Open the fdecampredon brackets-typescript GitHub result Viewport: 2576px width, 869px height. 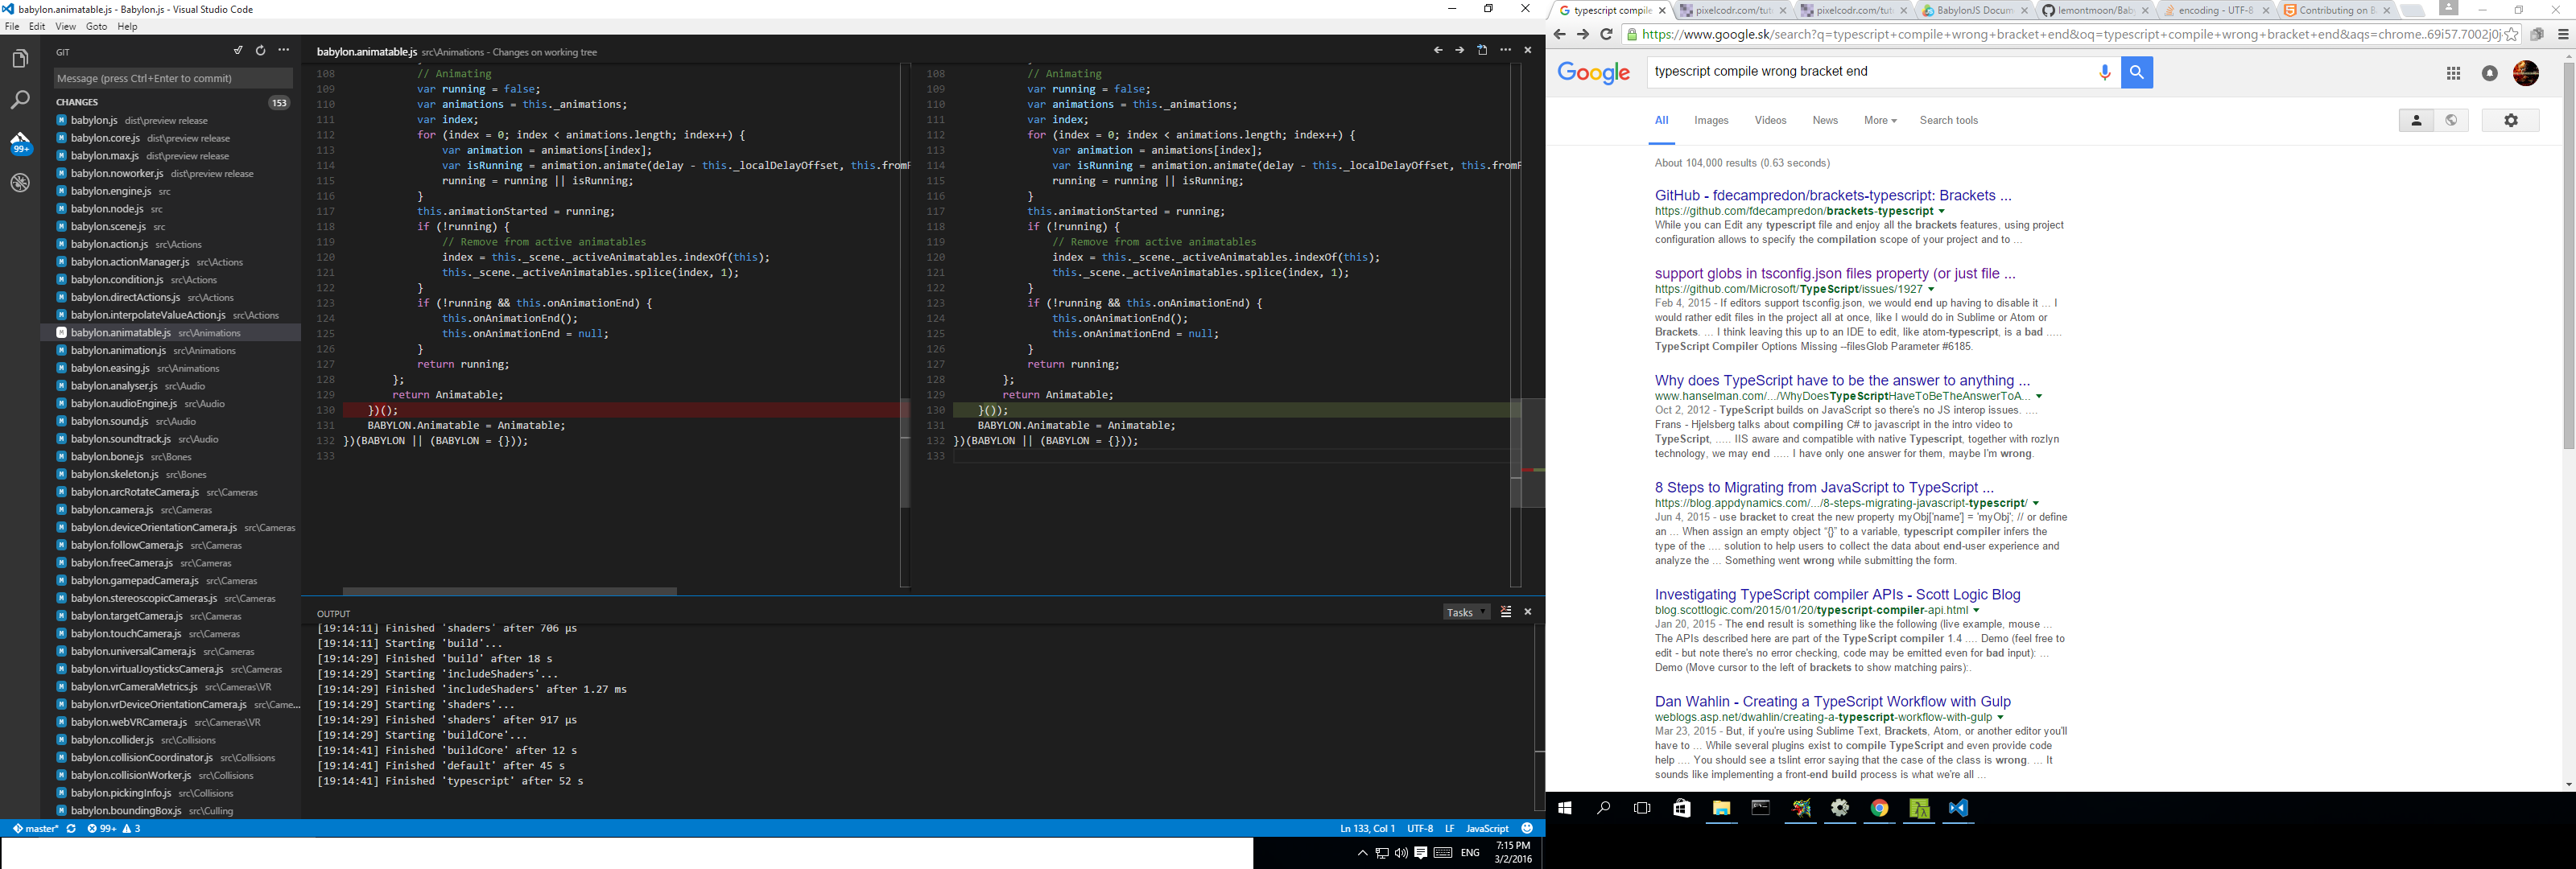(x=1833, y=196)
